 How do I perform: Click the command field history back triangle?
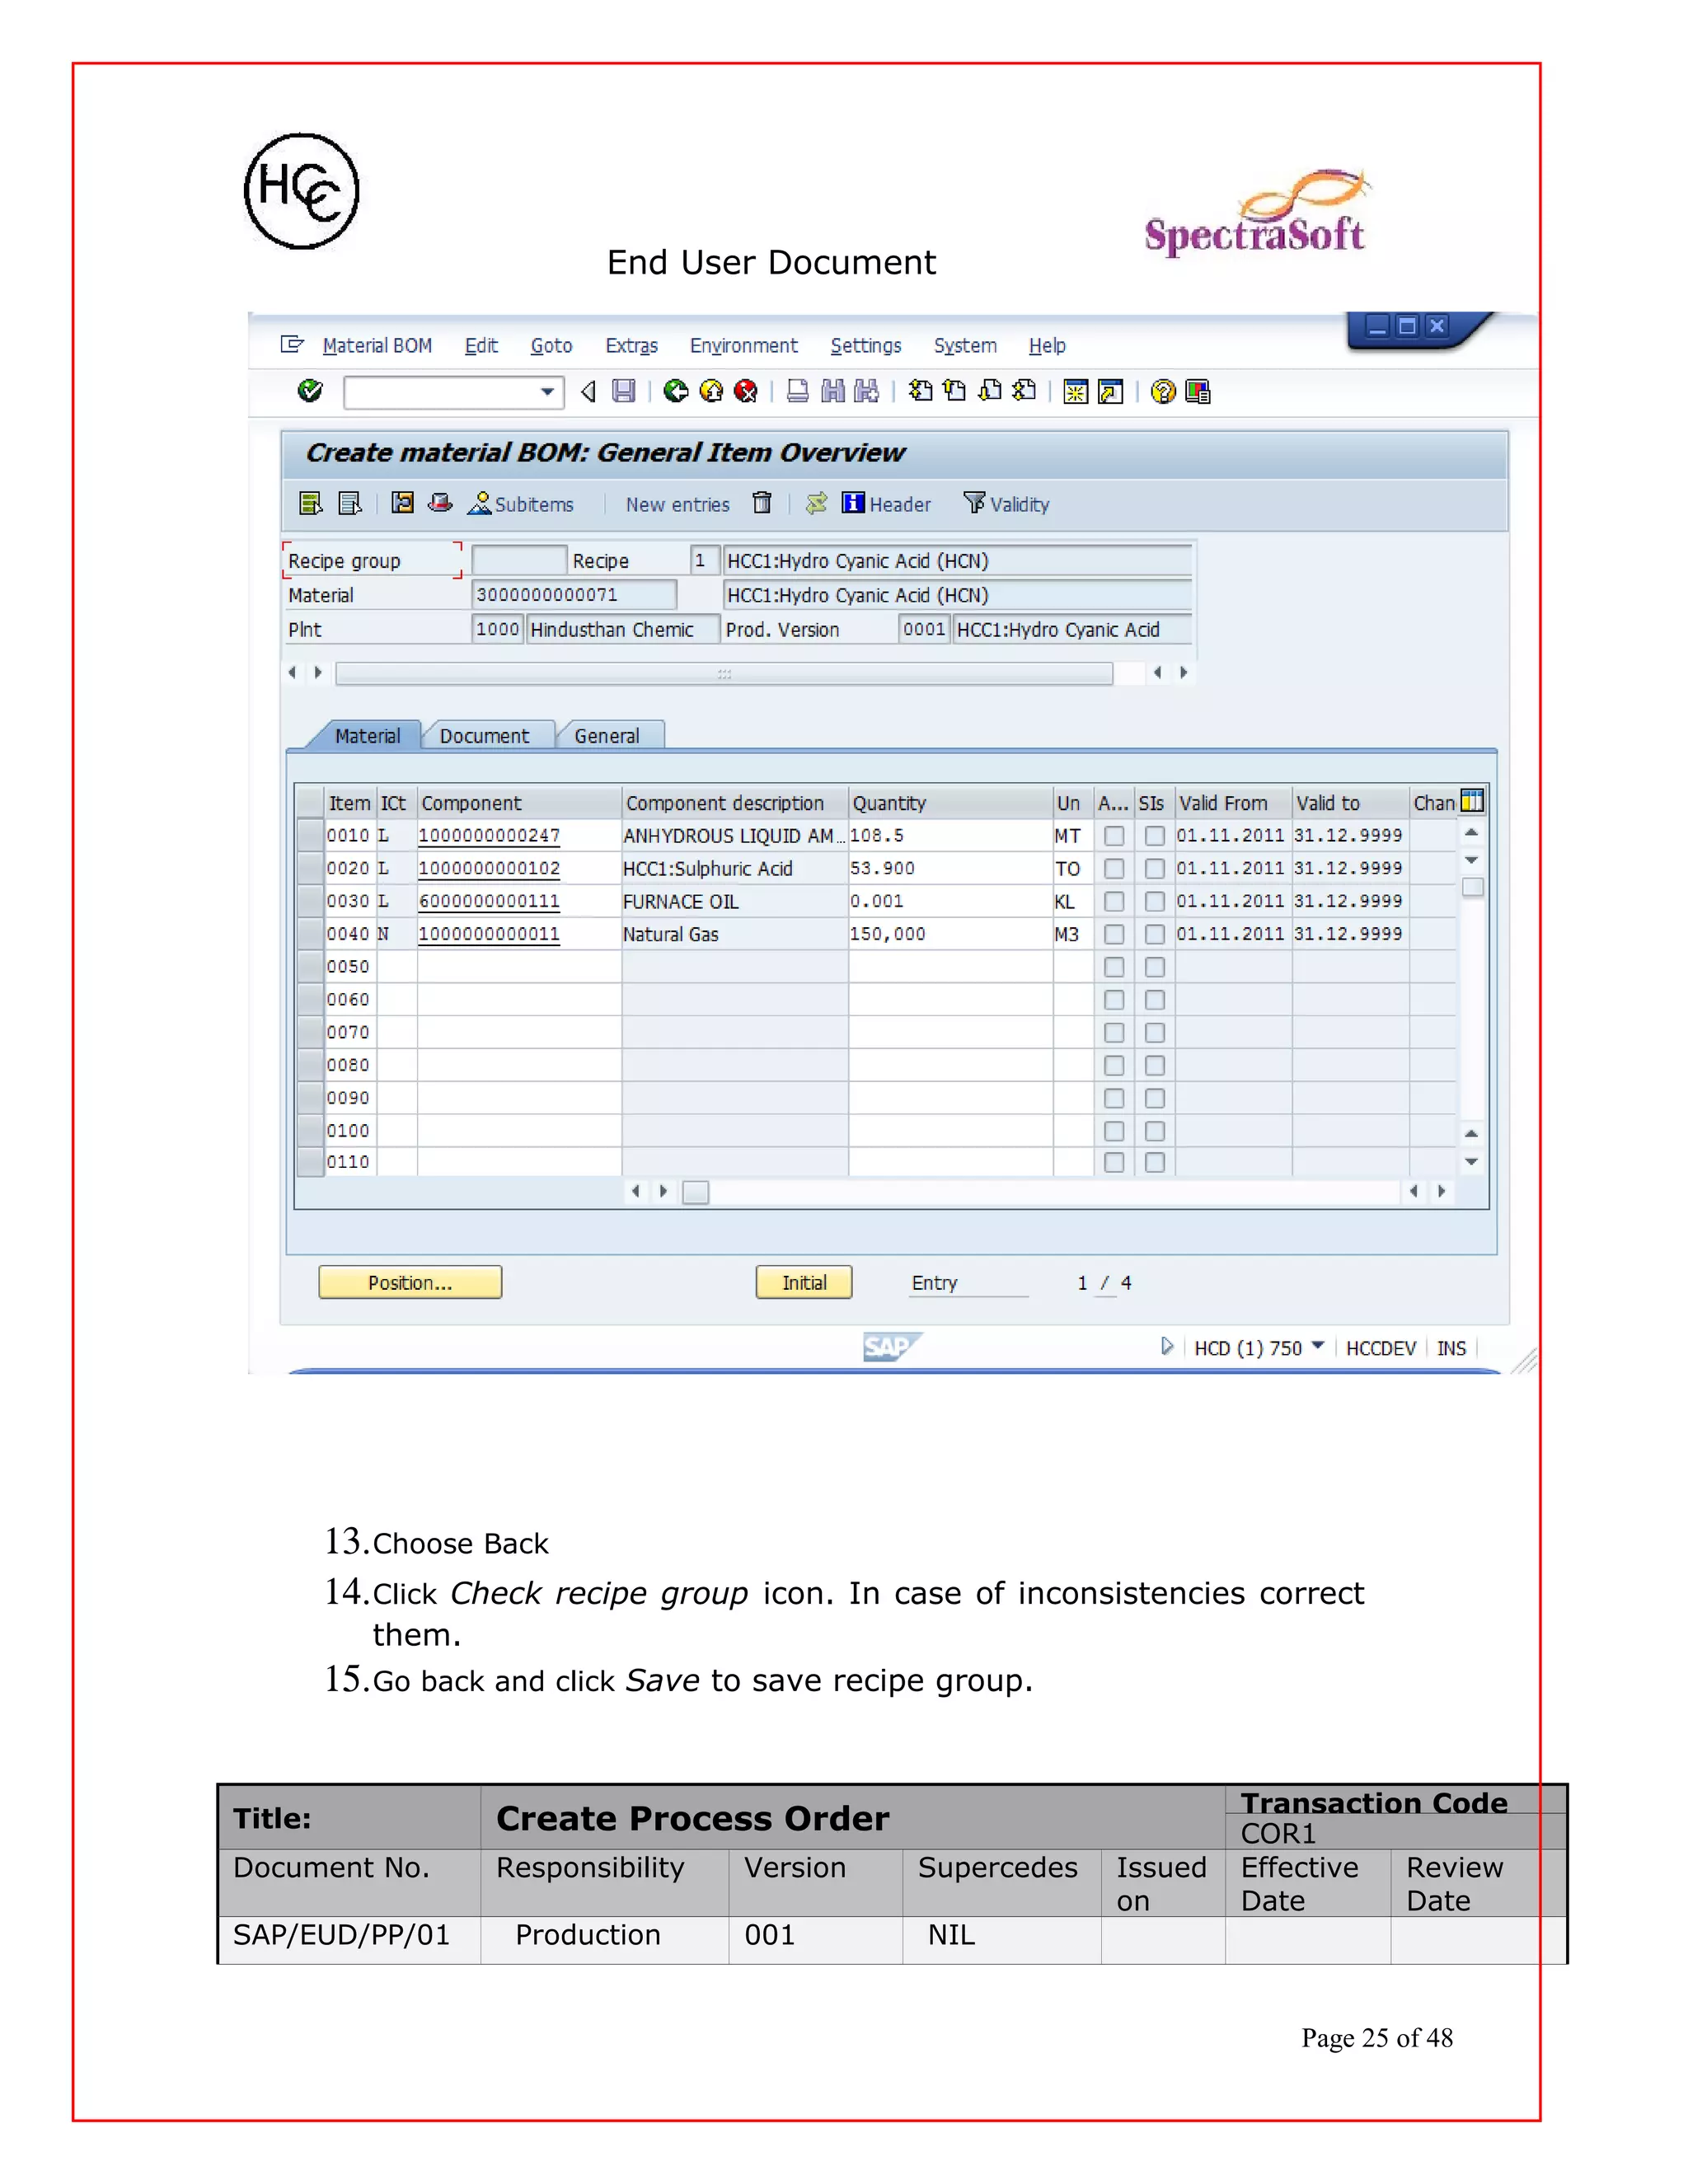(x=588, y=392)
